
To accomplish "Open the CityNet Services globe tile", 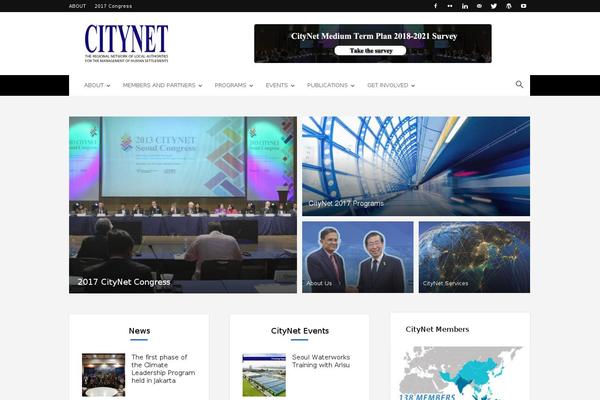I will click(x=474, y=257).
